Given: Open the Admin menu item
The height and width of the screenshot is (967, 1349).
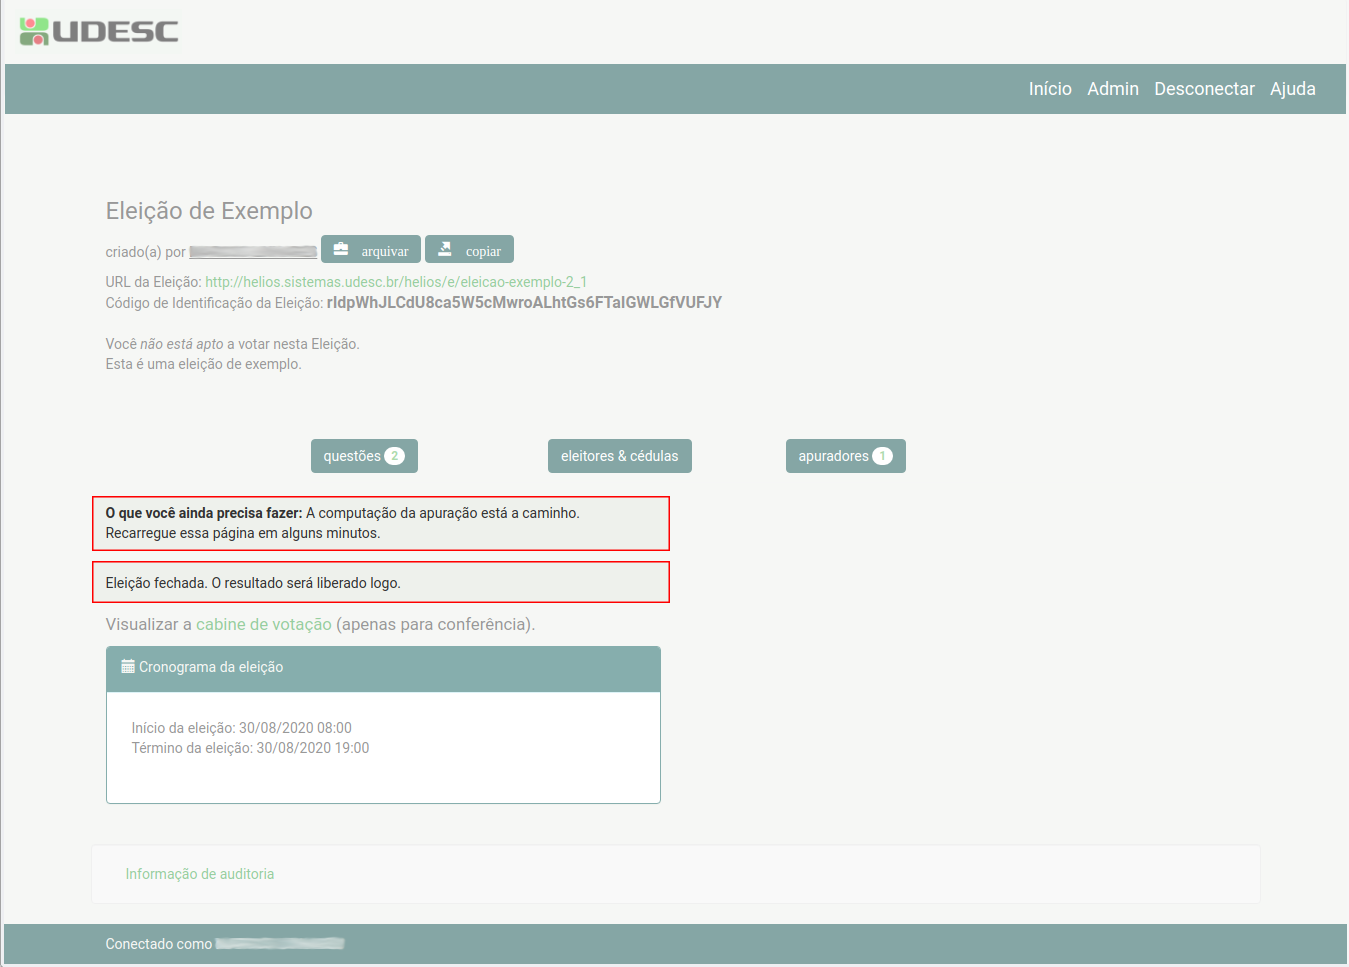Looking at the screenshot, I should click(1113, 89).
